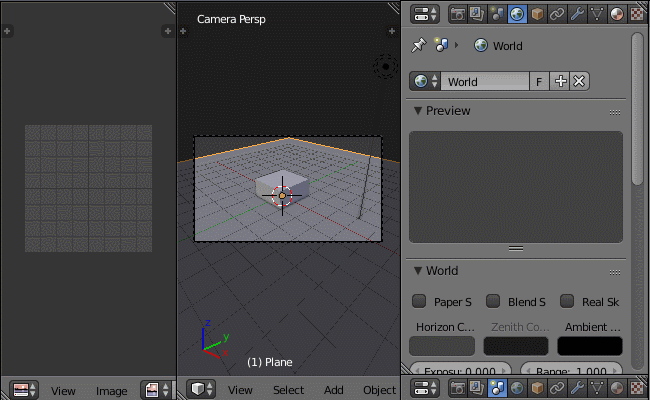Open the editor type selector in the upper Properties header
Image resolution: width=650 pixels, height=400 pixels.
click(425, 14)
